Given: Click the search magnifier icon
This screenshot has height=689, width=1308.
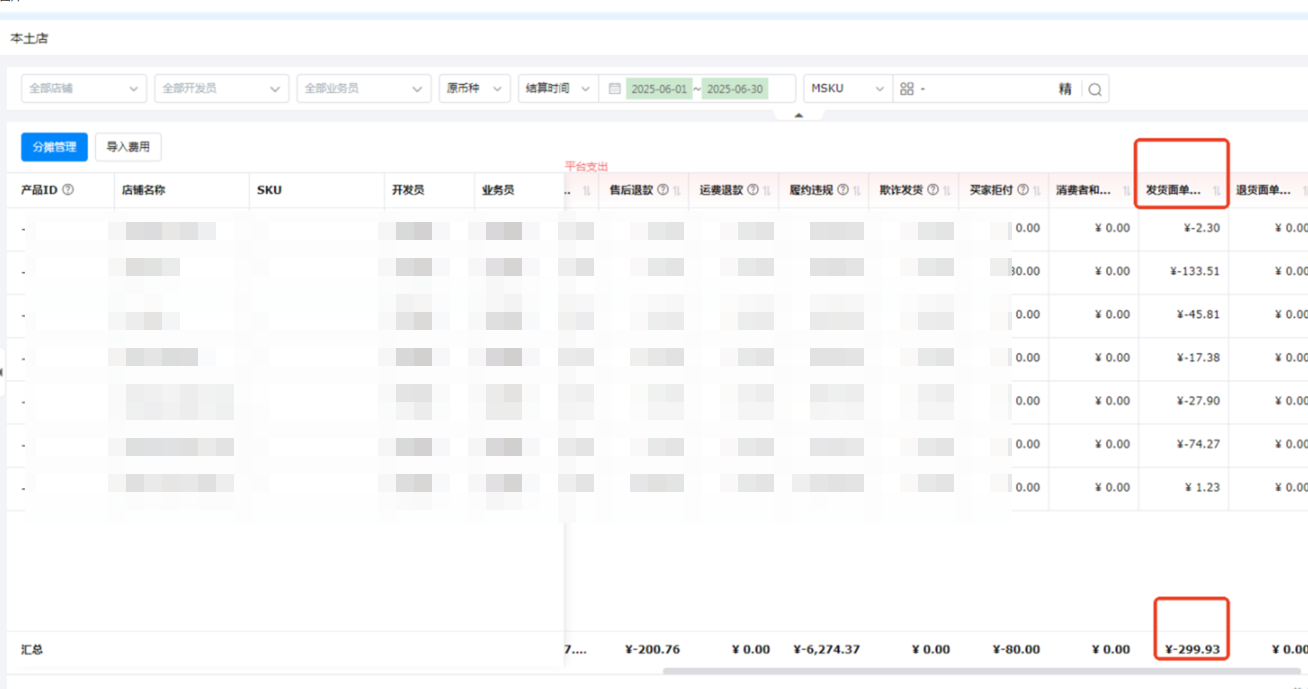Looking at the screenshot, I should point(1095,89).
